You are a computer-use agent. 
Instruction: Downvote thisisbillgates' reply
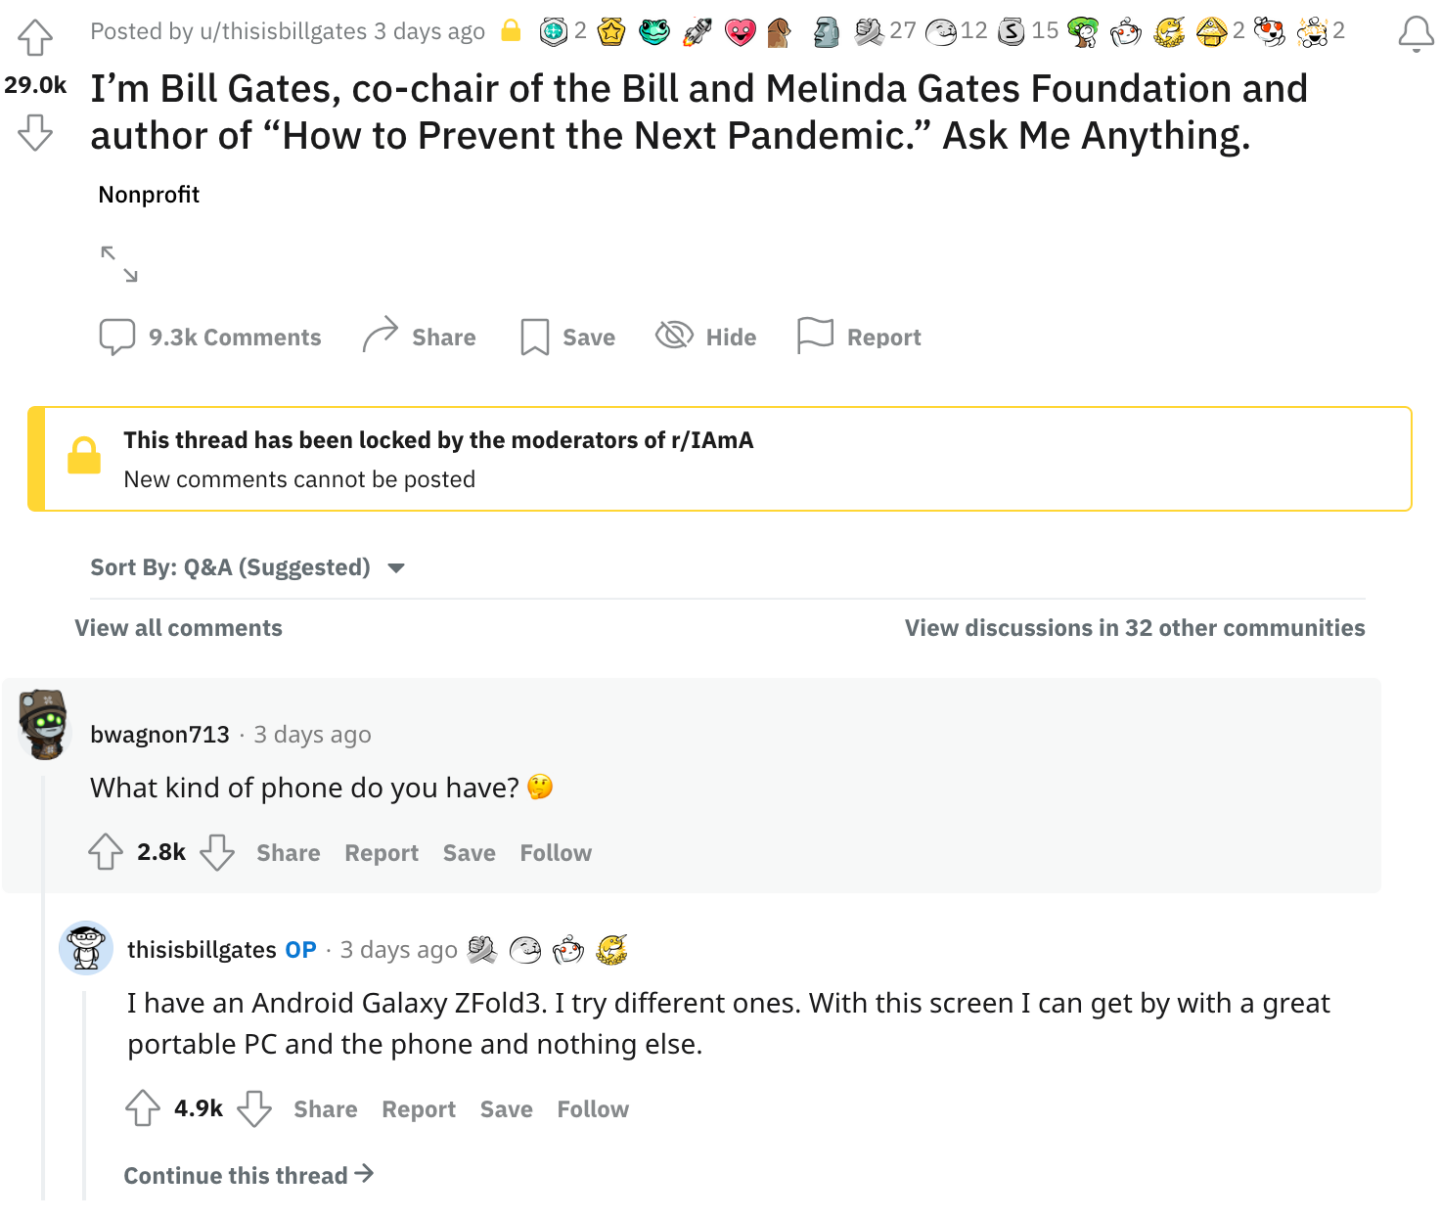tap(254, 1109)
